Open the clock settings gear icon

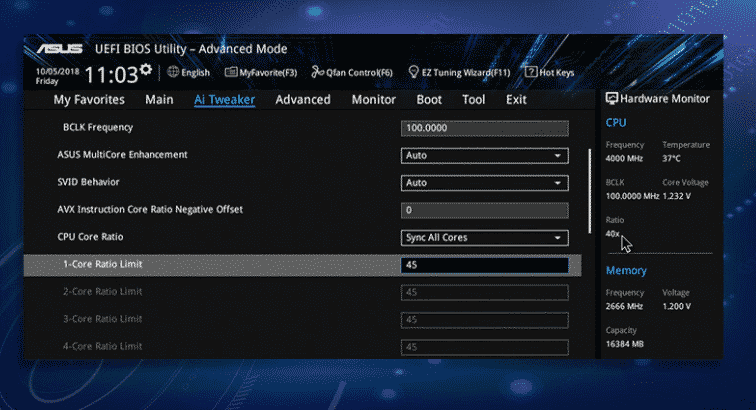click(x=146, y=70)
